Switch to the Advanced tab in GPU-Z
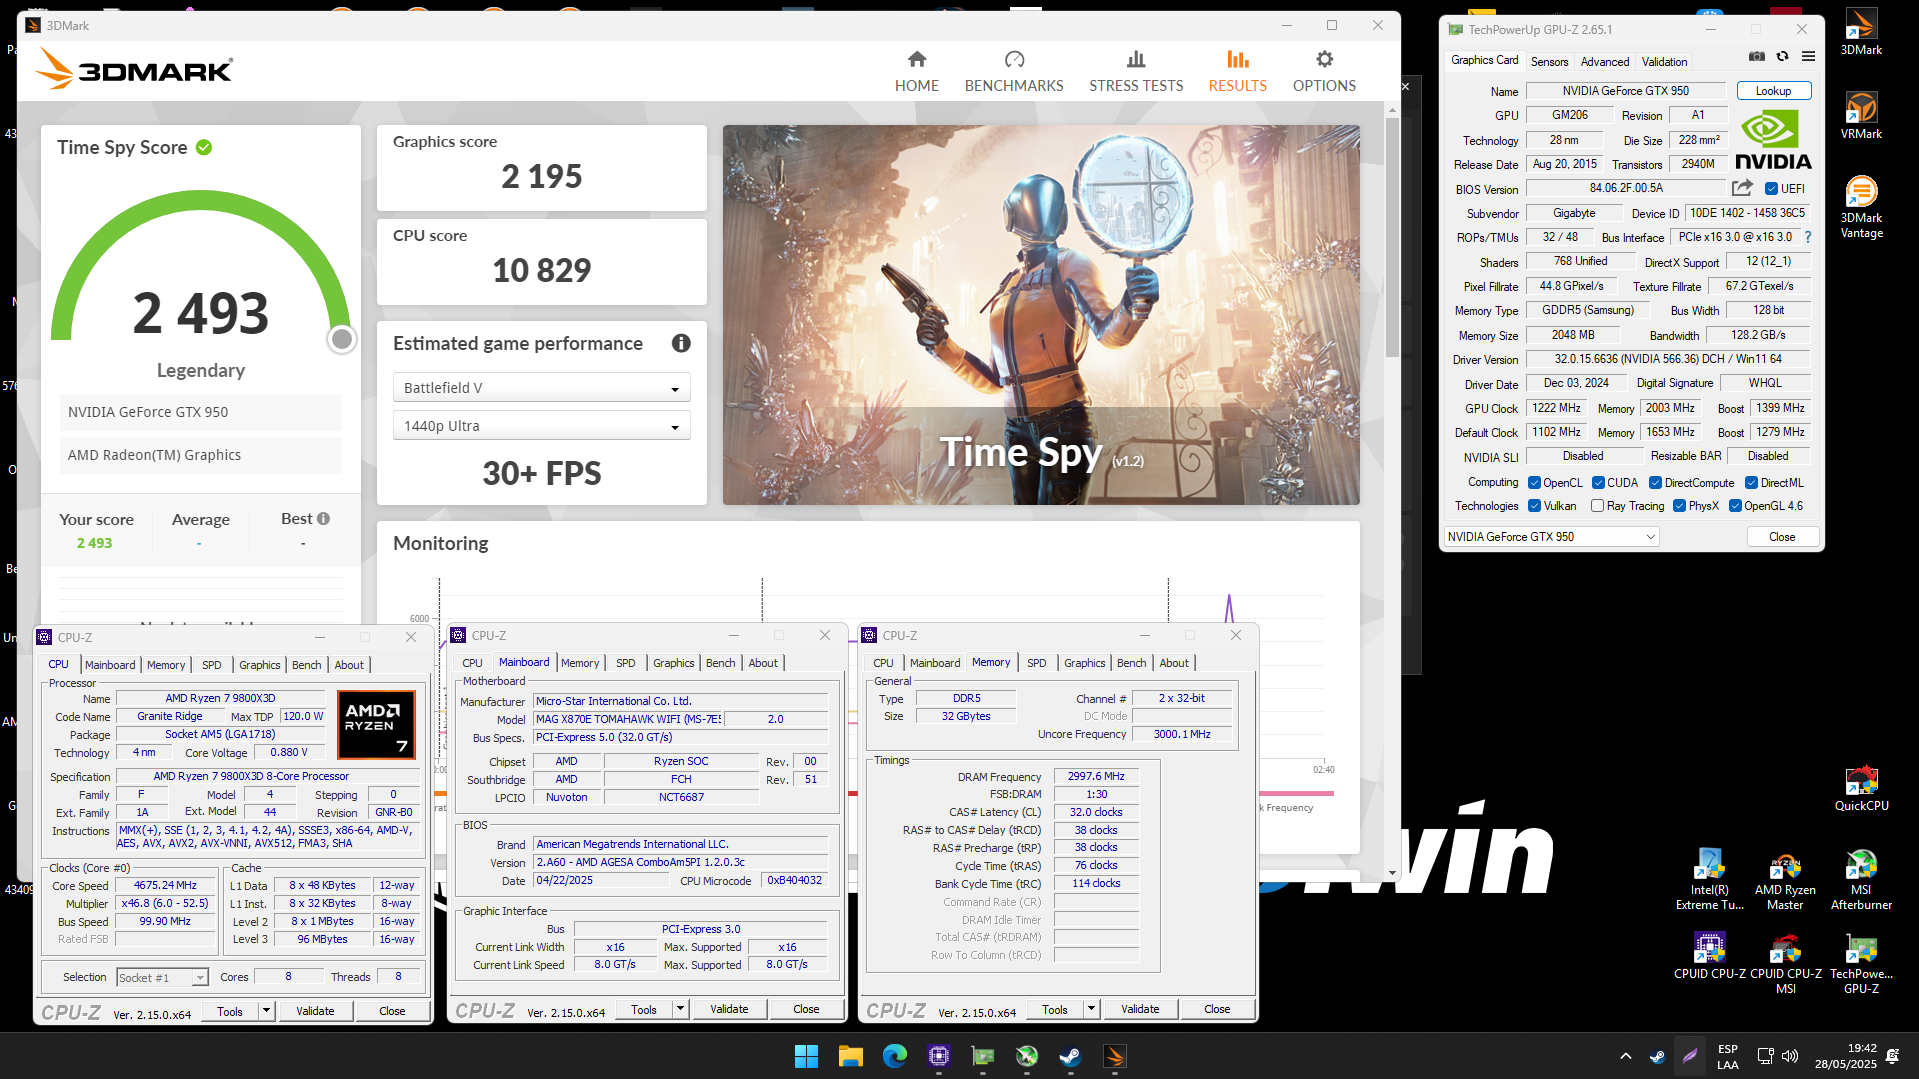Screen dimensions: 1919x1079 (1605, 62)
